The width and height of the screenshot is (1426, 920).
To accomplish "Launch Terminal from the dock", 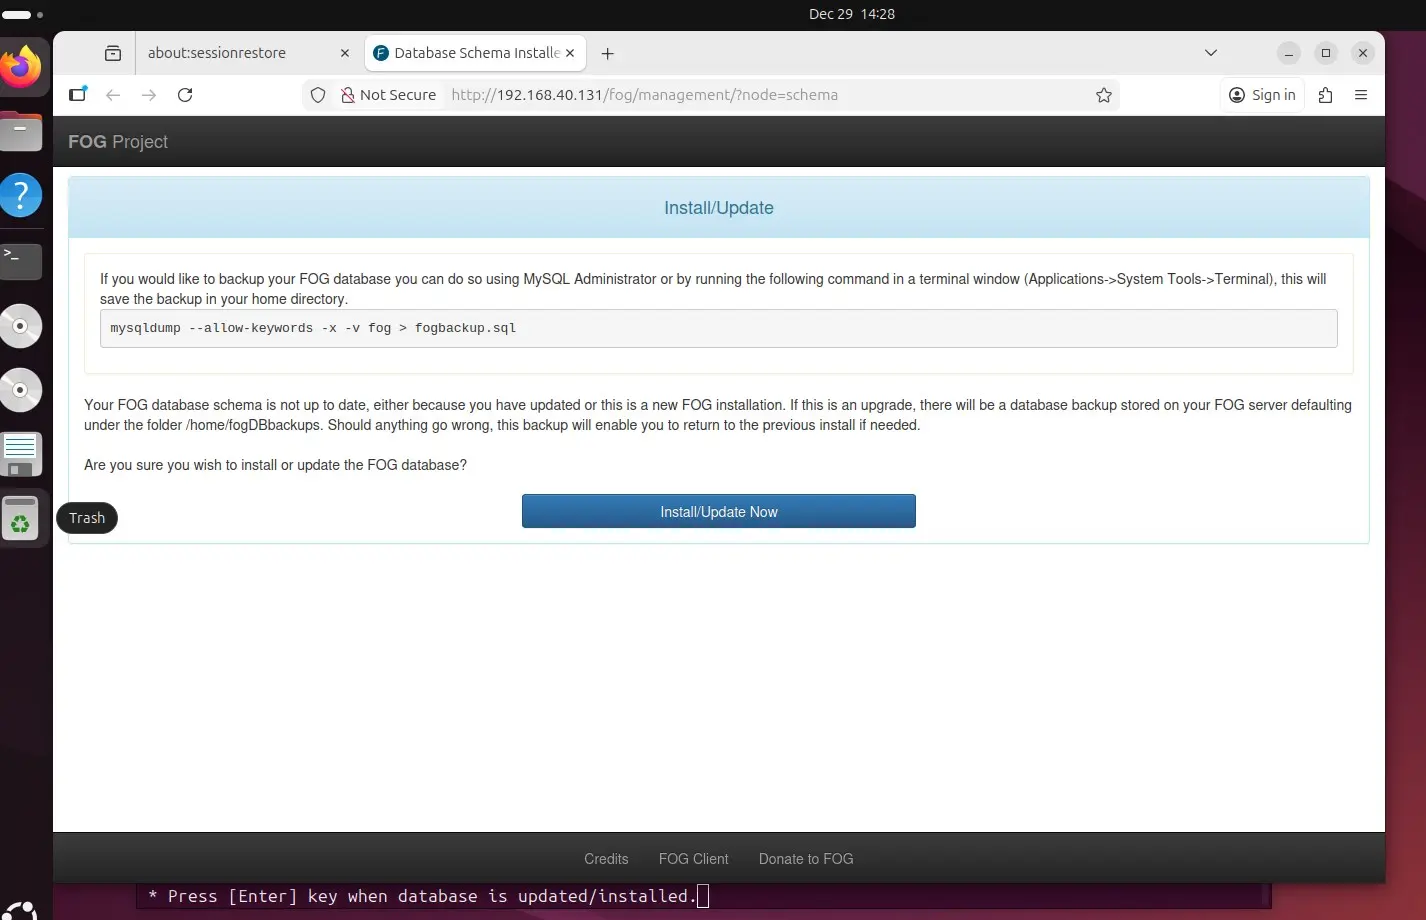I will pos(21,260).
